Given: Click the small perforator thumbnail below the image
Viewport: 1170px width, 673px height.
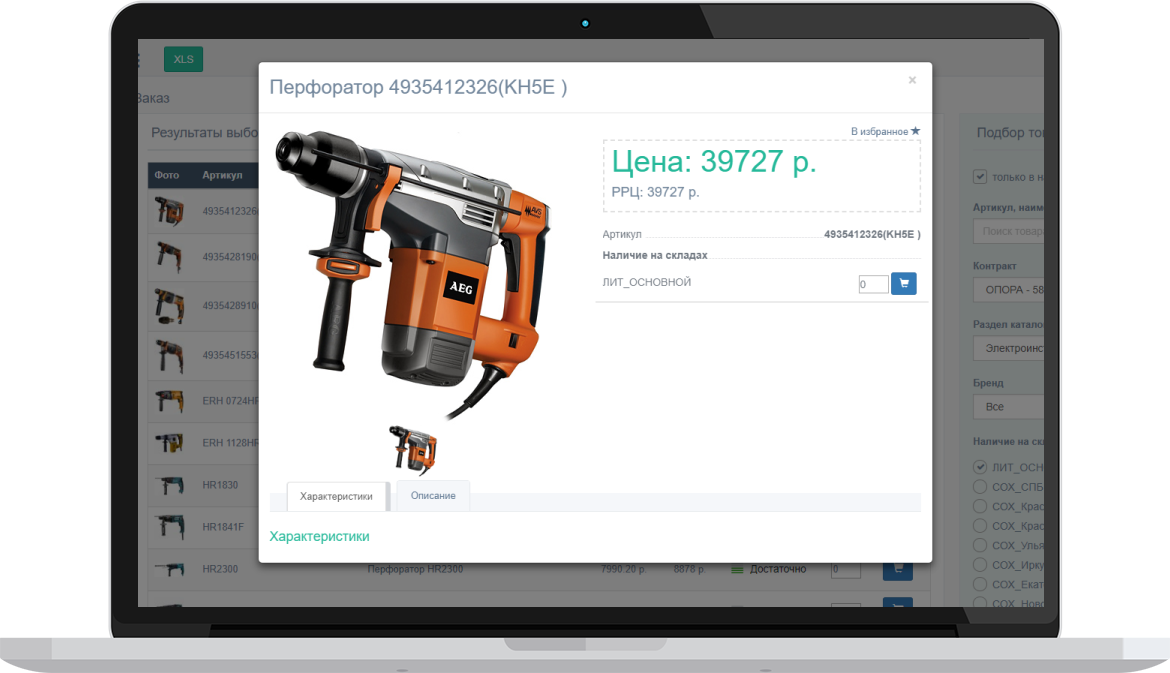Looking at the screenshot, I should point(413,450).
